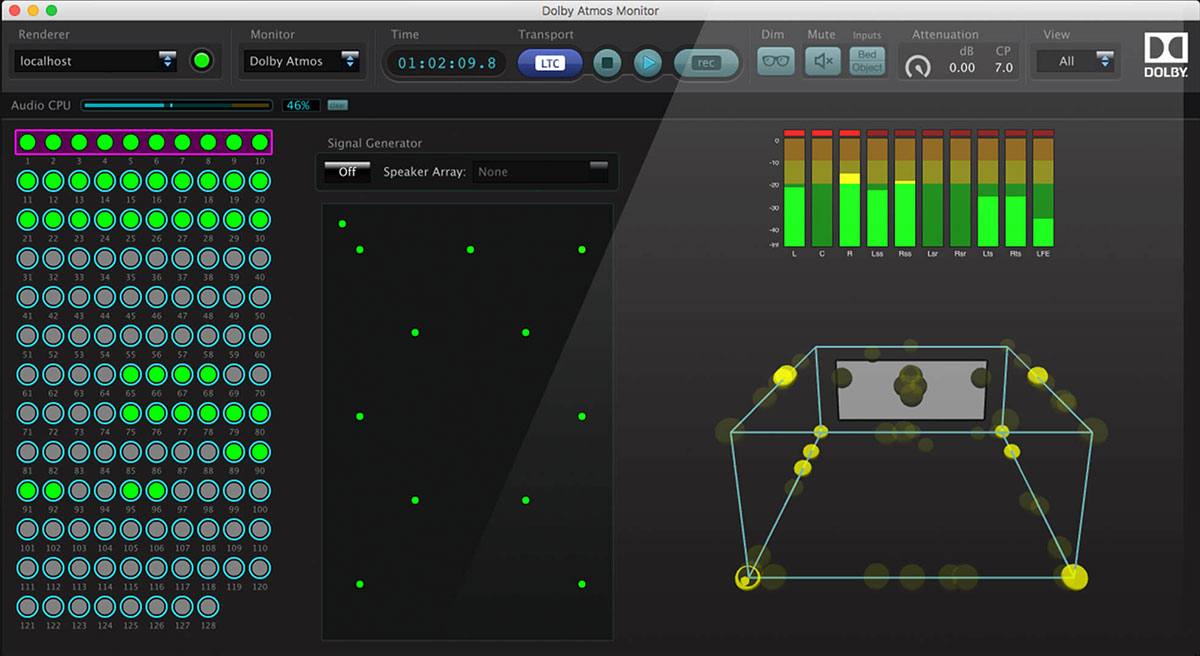Click the C channel level meter

(x=822, y=188)
